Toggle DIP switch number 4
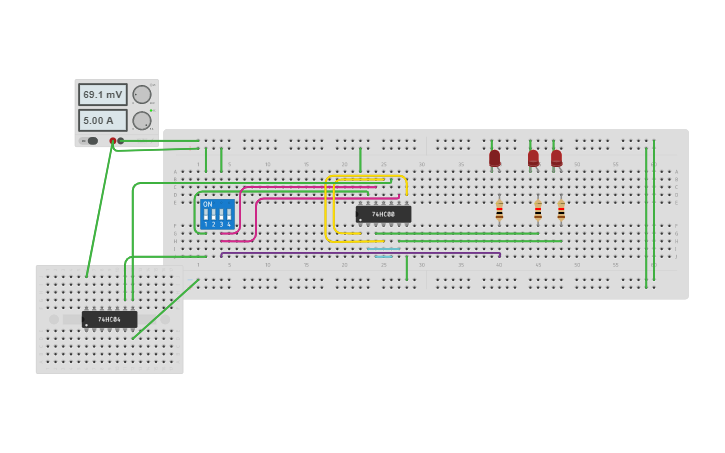The height and width of the screenshot is (453, 725). coord(229,215)
